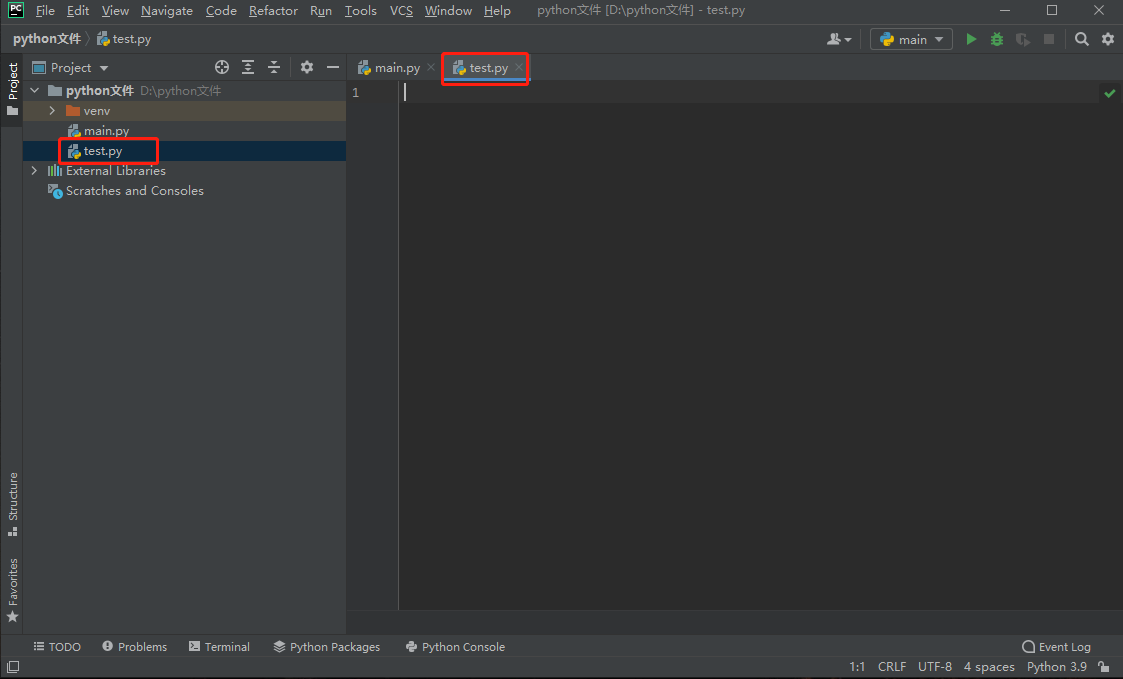Open the Tools menu

[x=360, y=11]
